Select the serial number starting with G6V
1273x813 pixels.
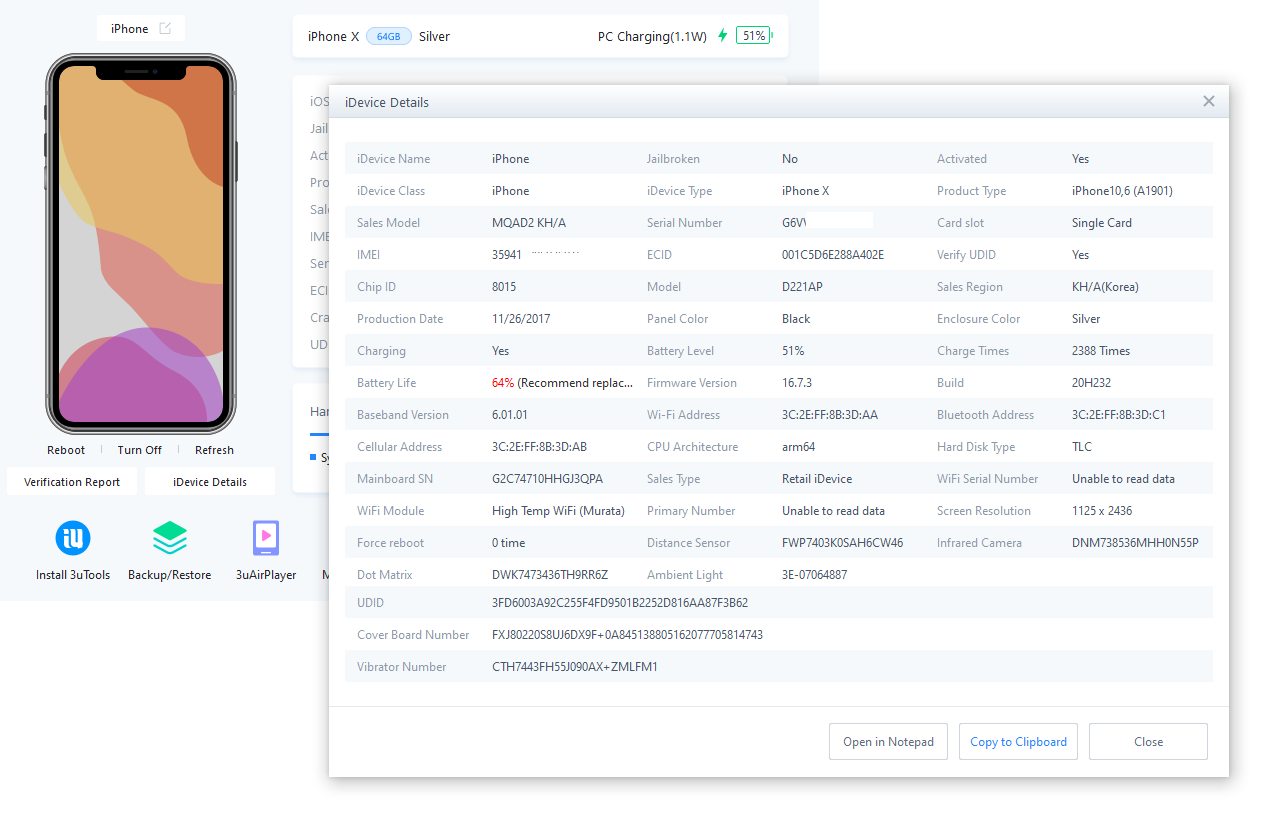794,223
